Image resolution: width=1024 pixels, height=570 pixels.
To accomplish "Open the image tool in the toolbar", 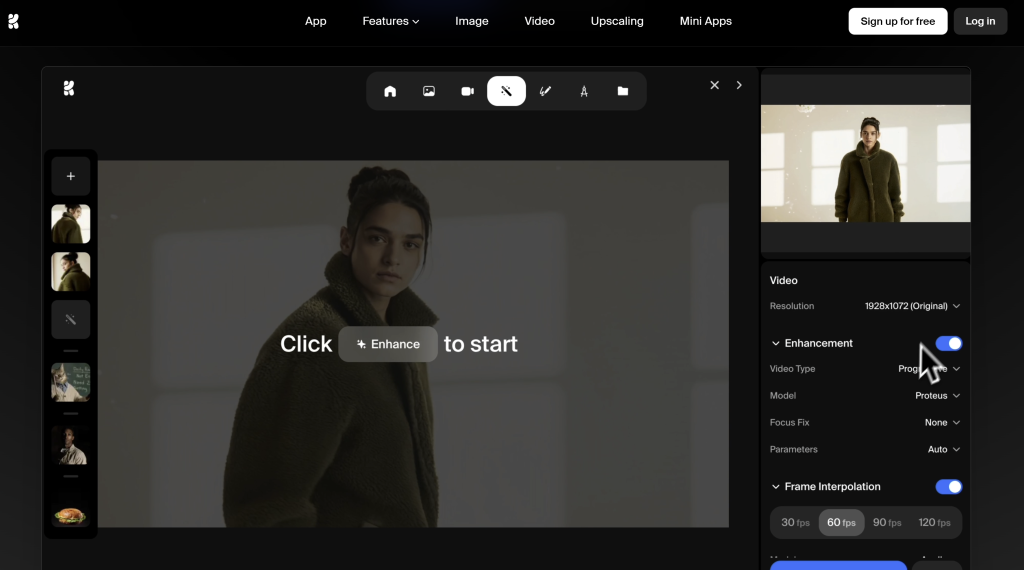I will [x=429, y=91].
